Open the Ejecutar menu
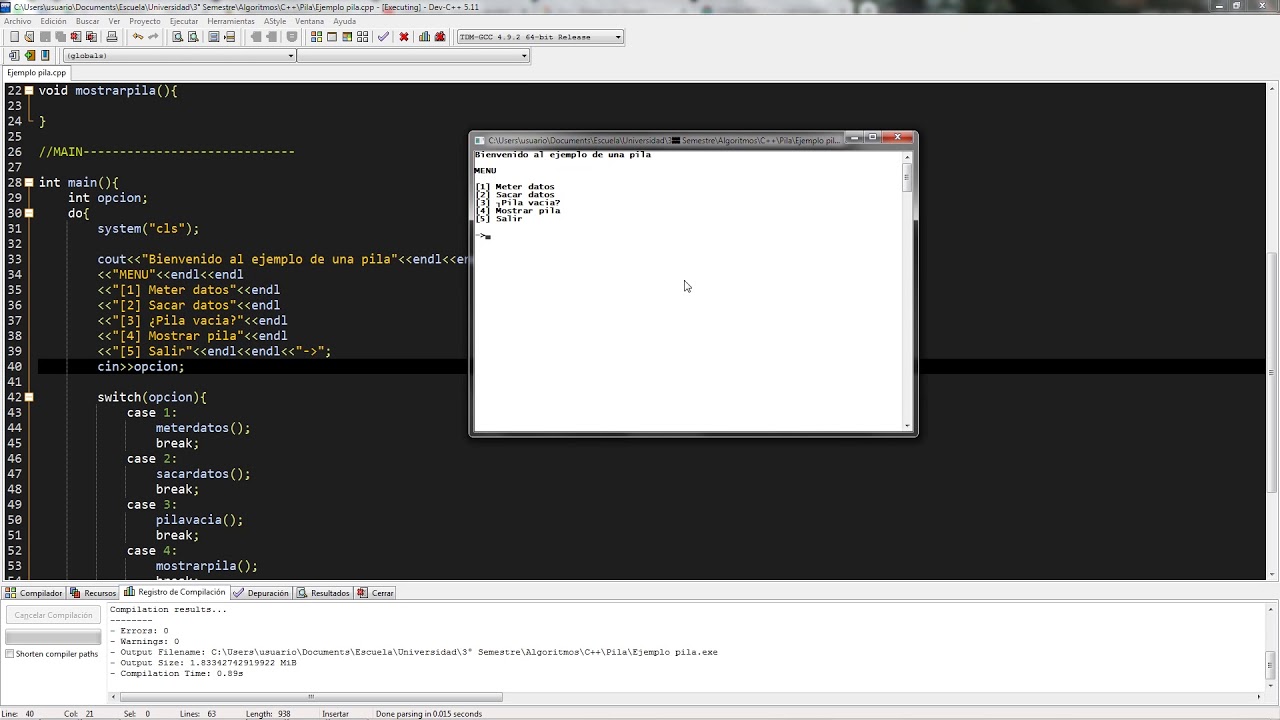This screenshot has height=720, width=1280. pyautogui.click(x=184, y=21)
